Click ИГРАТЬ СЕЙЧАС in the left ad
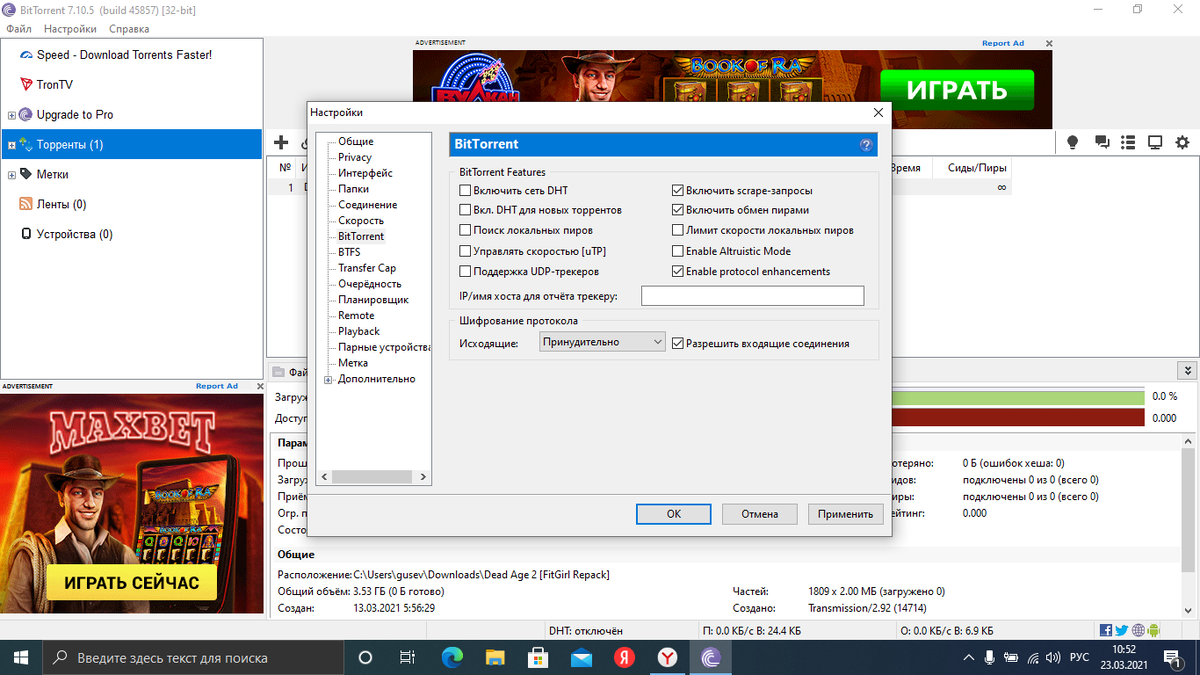This screenshot has width=1200, height=675. [x=132, y=582]
